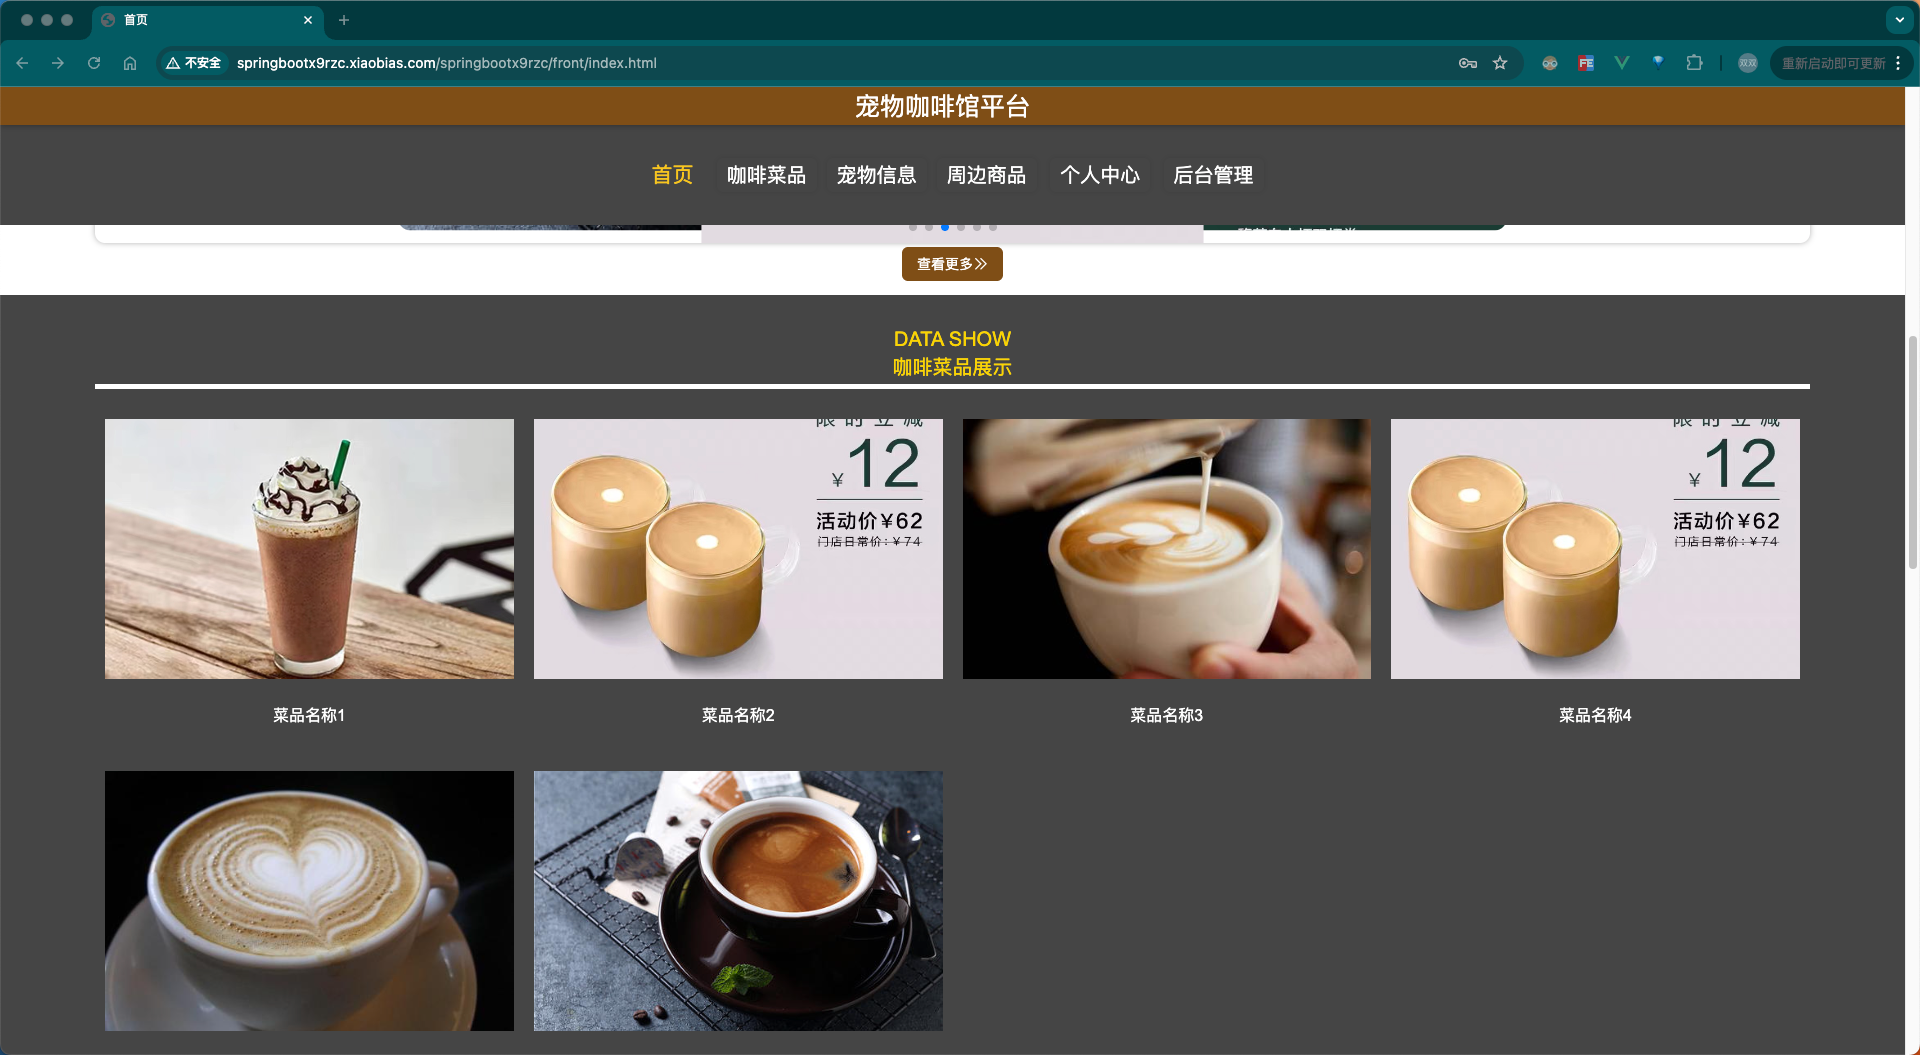The image size is (1920, 1055).
Task: Go back to previous page
Action: click(x=22, y=63)
